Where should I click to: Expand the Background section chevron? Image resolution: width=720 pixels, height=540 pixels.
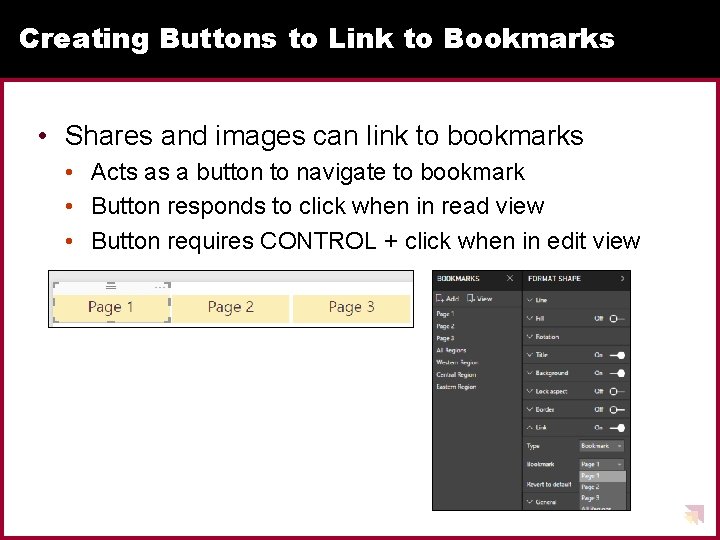(530, 373)
